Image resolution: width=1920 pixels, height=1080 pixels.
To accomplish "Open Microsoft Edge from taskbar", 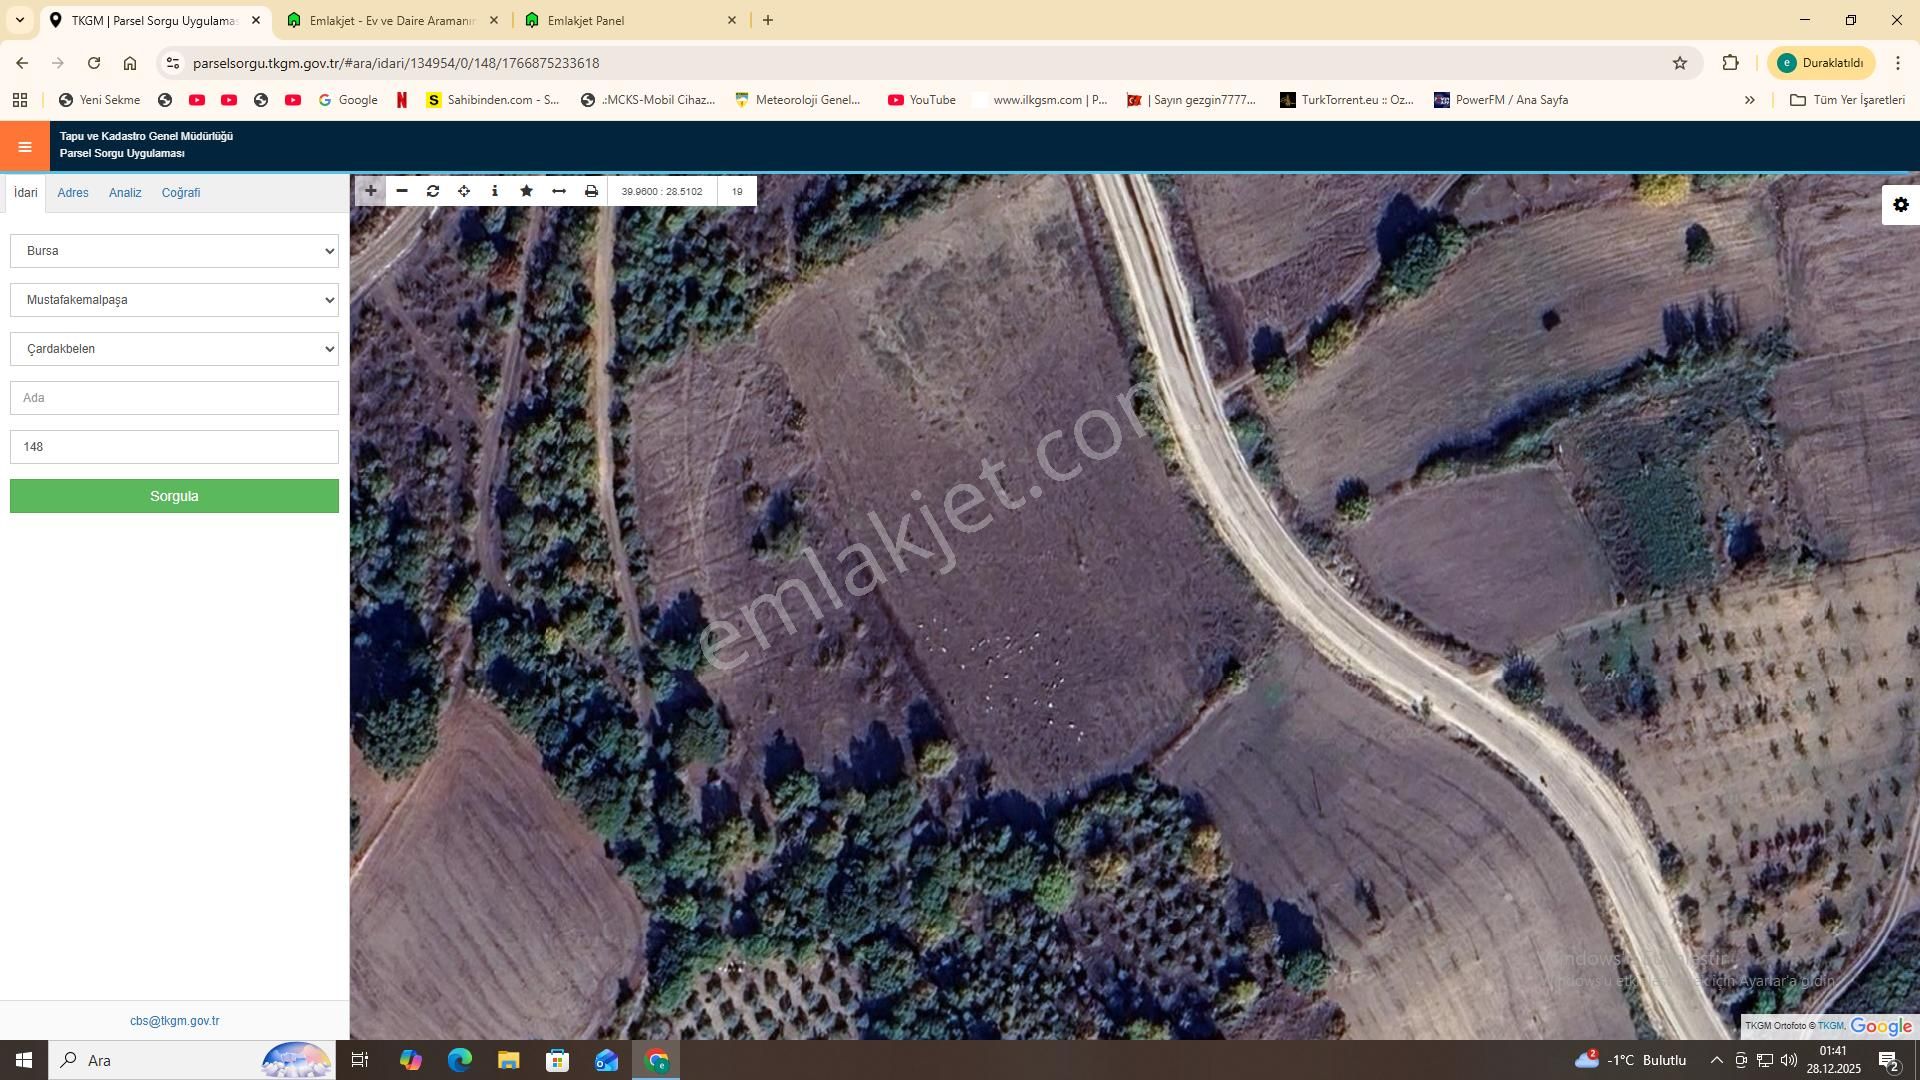I will click(x=460, y=1060).
